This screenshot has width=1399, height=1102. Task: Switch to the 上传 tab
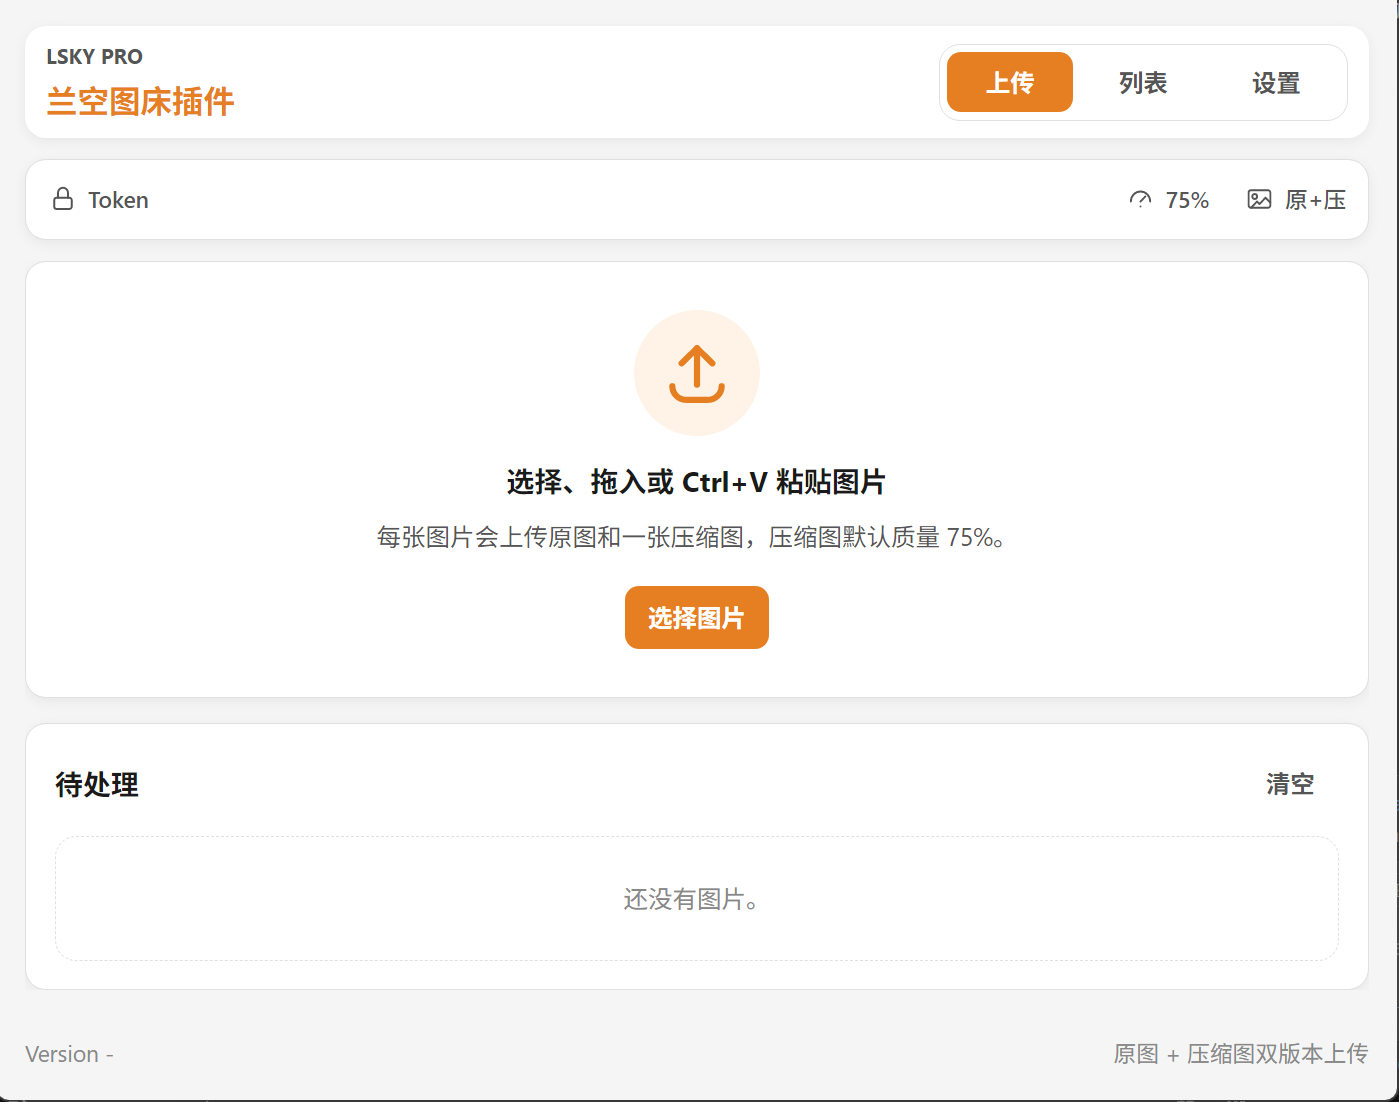click(x=1009, y=82)
